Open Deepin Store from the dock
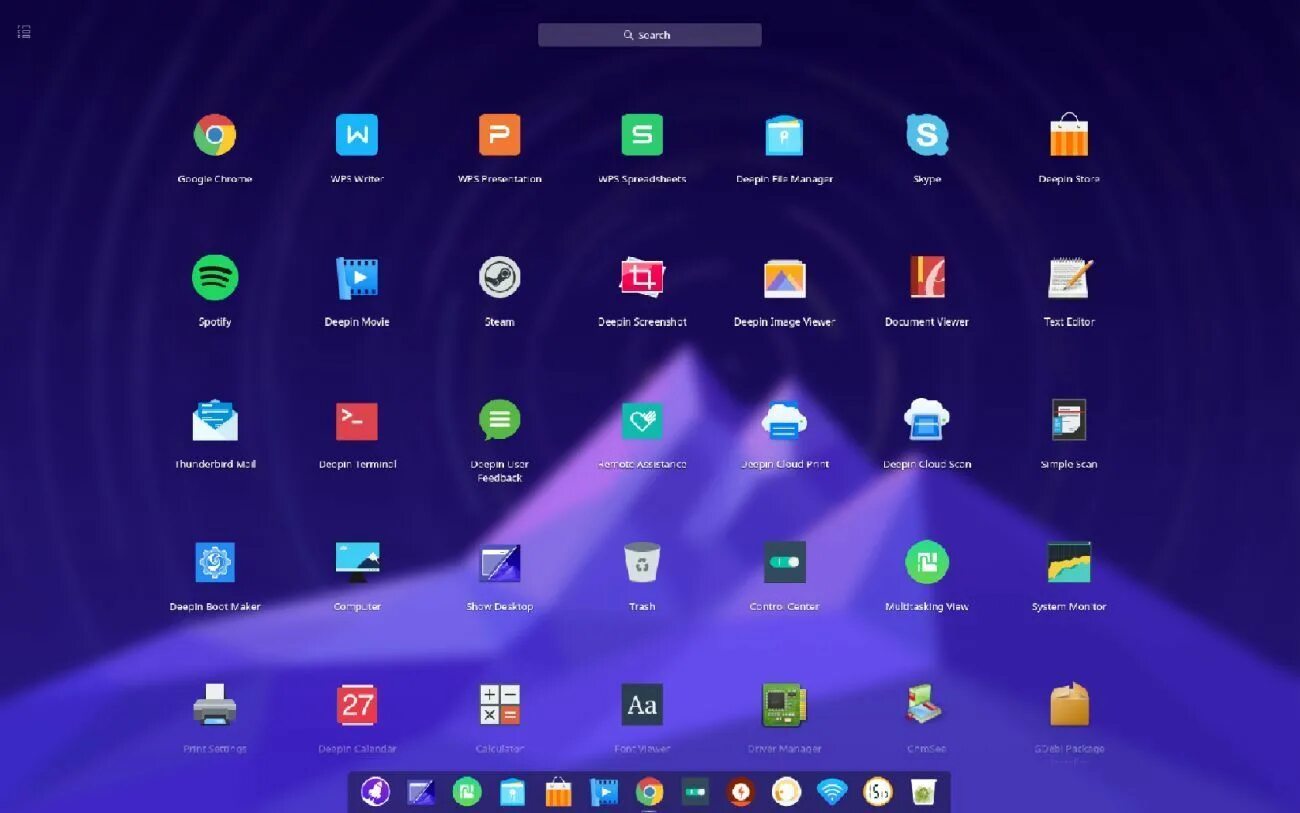Viewport: 1300px width, 813px height. click(x=558, y=792)
